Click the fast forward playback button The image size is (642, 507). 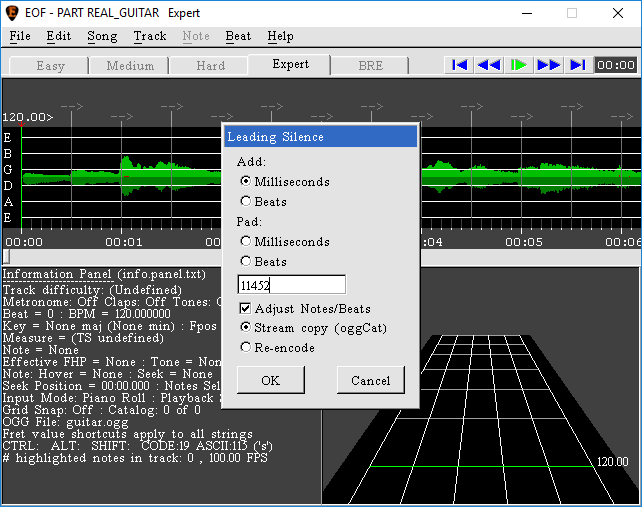(548, 65)
